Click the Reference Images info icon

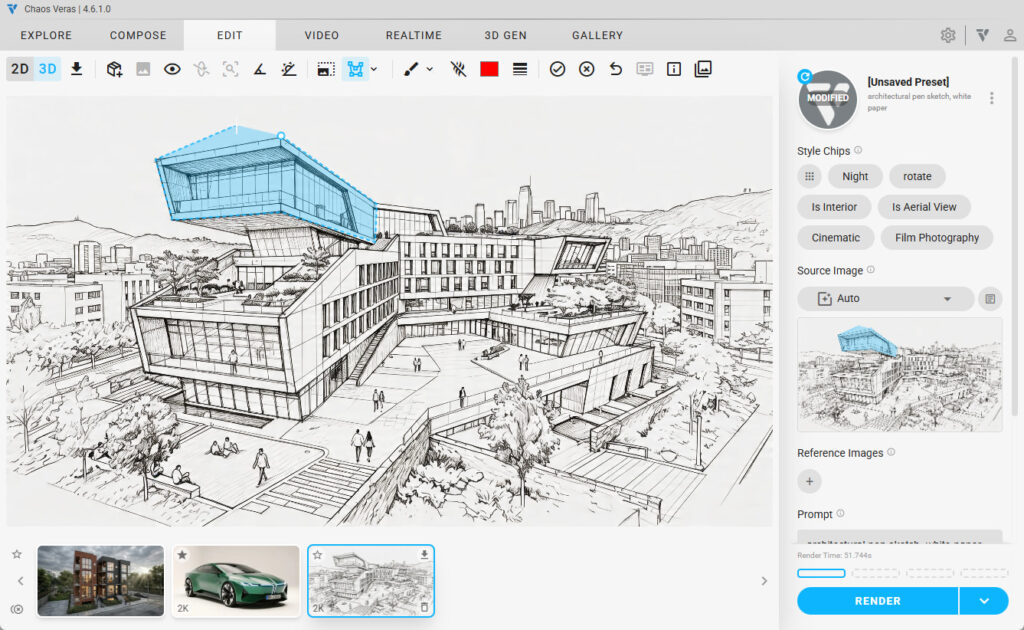[x=891, y=452]
